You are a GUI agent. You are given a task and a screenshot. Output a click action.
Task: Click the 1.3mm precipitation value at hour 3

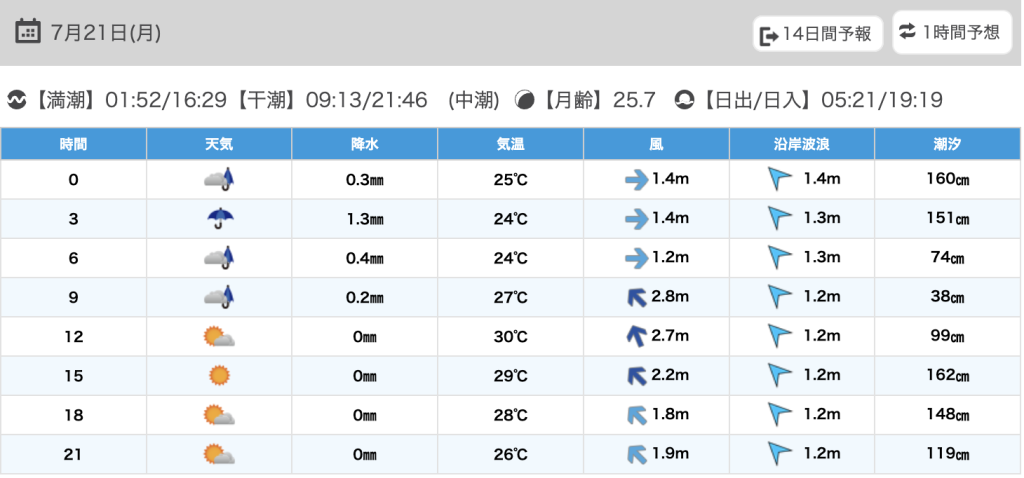click(x=365, y=219)
